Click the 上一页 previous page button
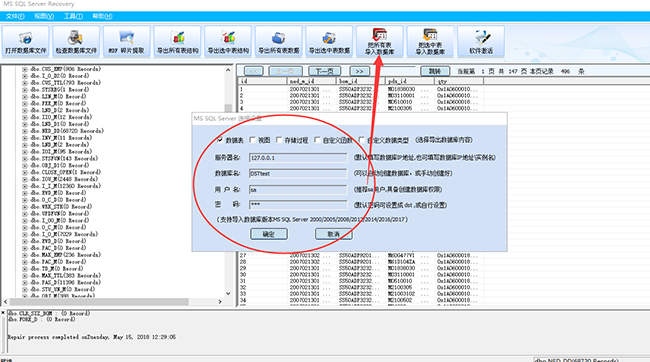The image size is (650, 362). (x=286, y=71)
